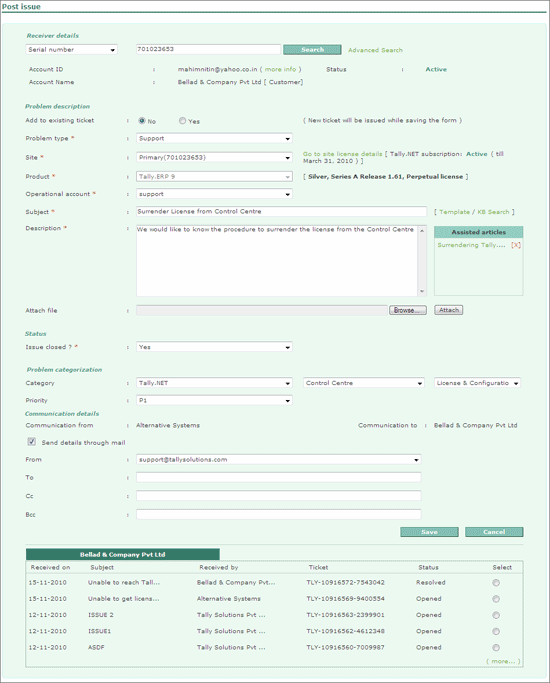550x683 pixels.
Task: Select ticket TLY-10916560-7009987 radio button
Action: [x=496, y=647]
